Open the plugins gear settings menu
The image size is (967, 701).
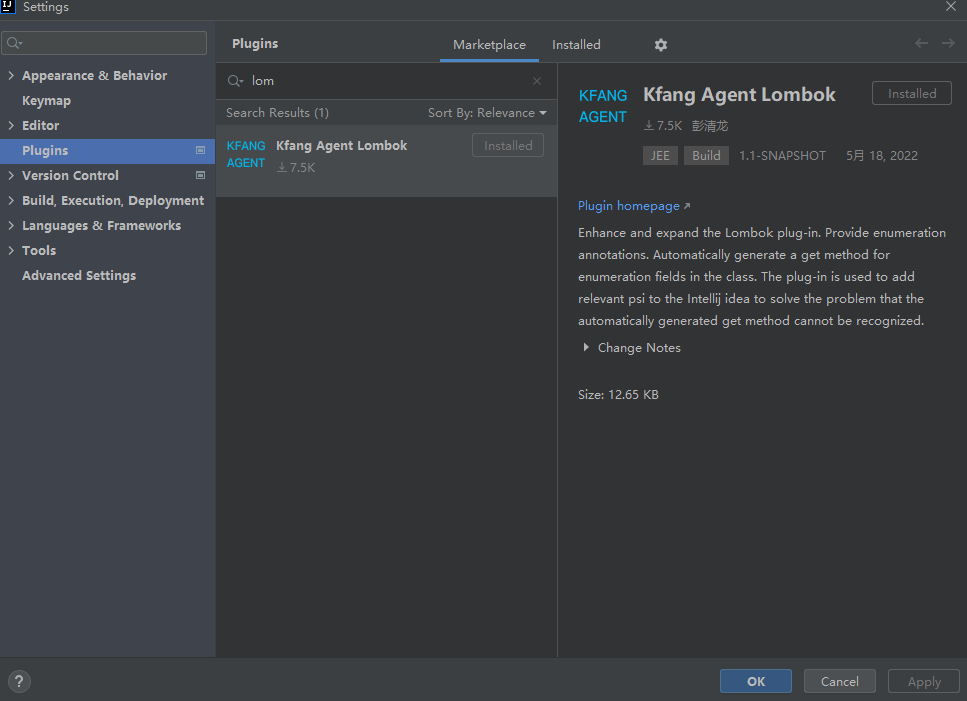click(x=660, y=45)
